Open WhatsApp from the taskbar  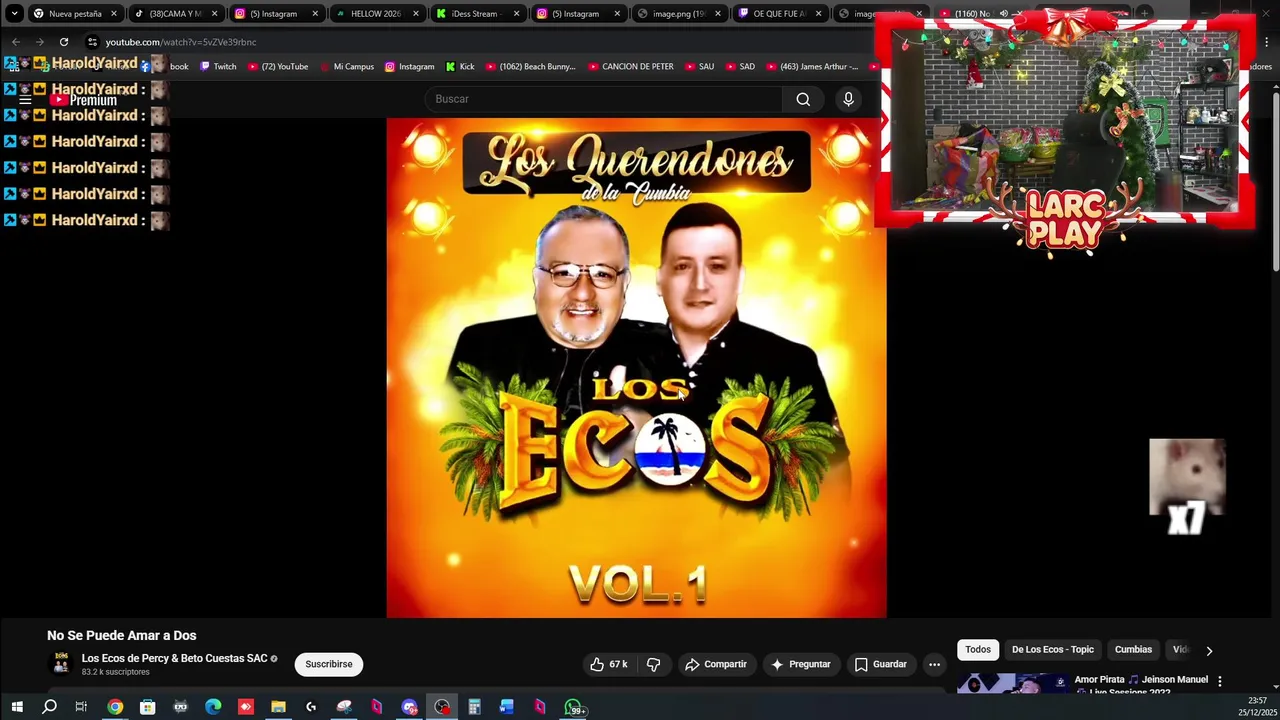(574, 707)
